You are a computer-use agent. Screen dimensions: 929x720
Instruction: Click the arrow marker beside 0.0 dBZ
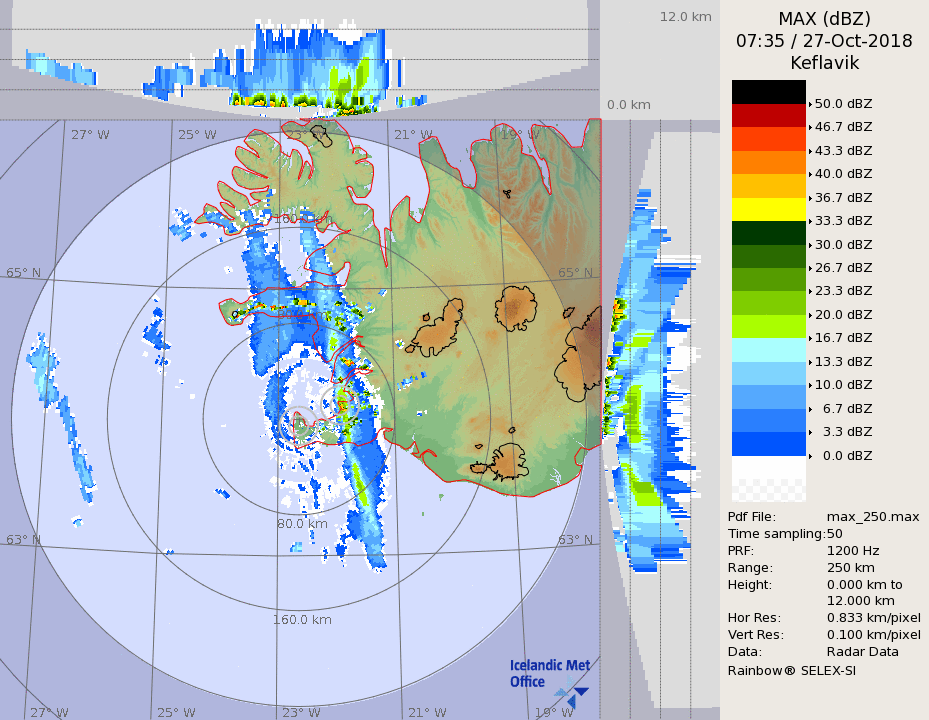click(810, 455)
